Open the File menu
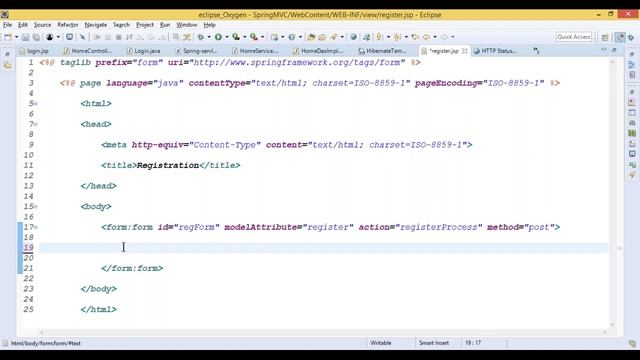640x360 pixels. pos(7,25)
